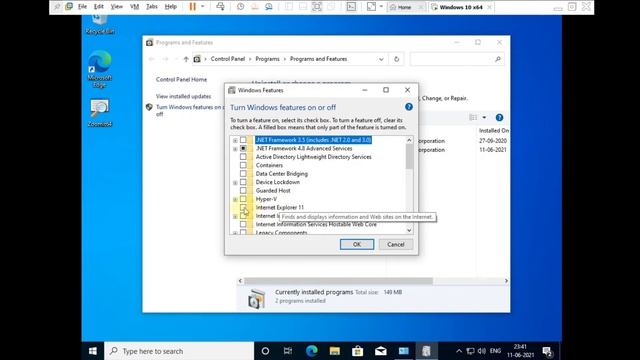
Task: Click Turn Windows features on or off link
Action: 189,110
